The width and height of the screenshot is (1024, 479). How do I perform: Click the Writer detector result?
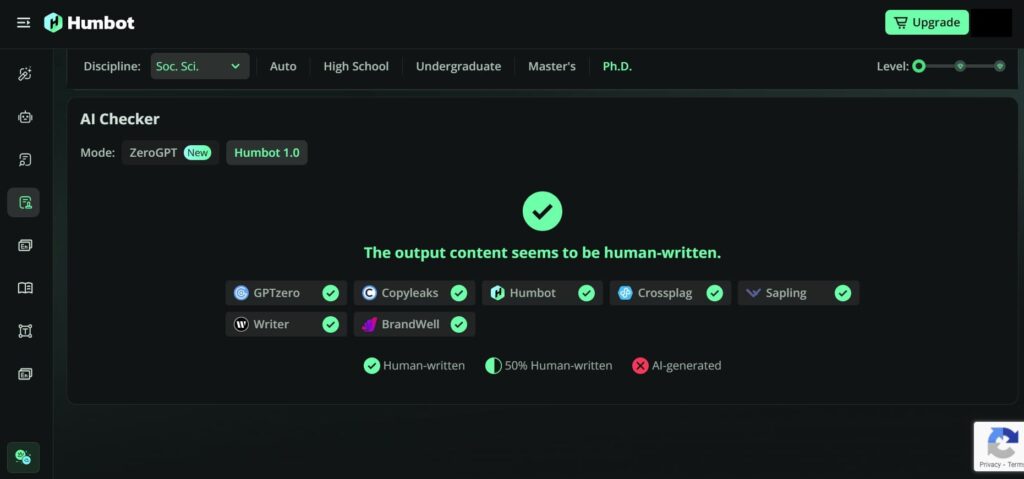(286, 324)
